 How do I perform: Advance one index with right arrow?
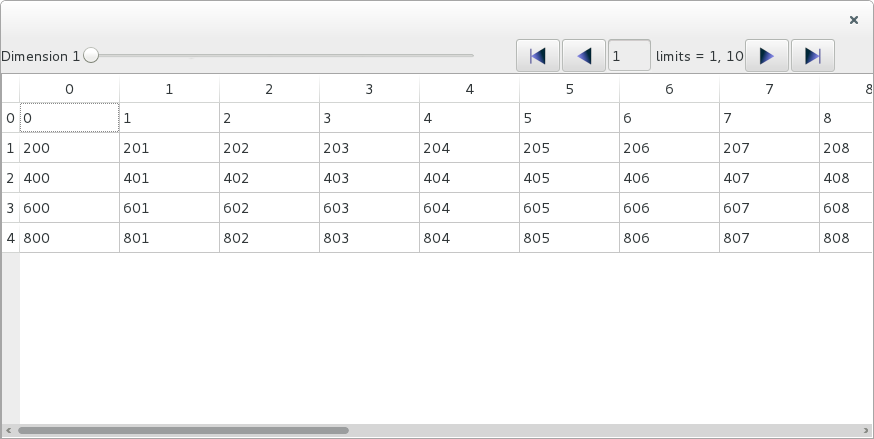click(x=767, y=56)
